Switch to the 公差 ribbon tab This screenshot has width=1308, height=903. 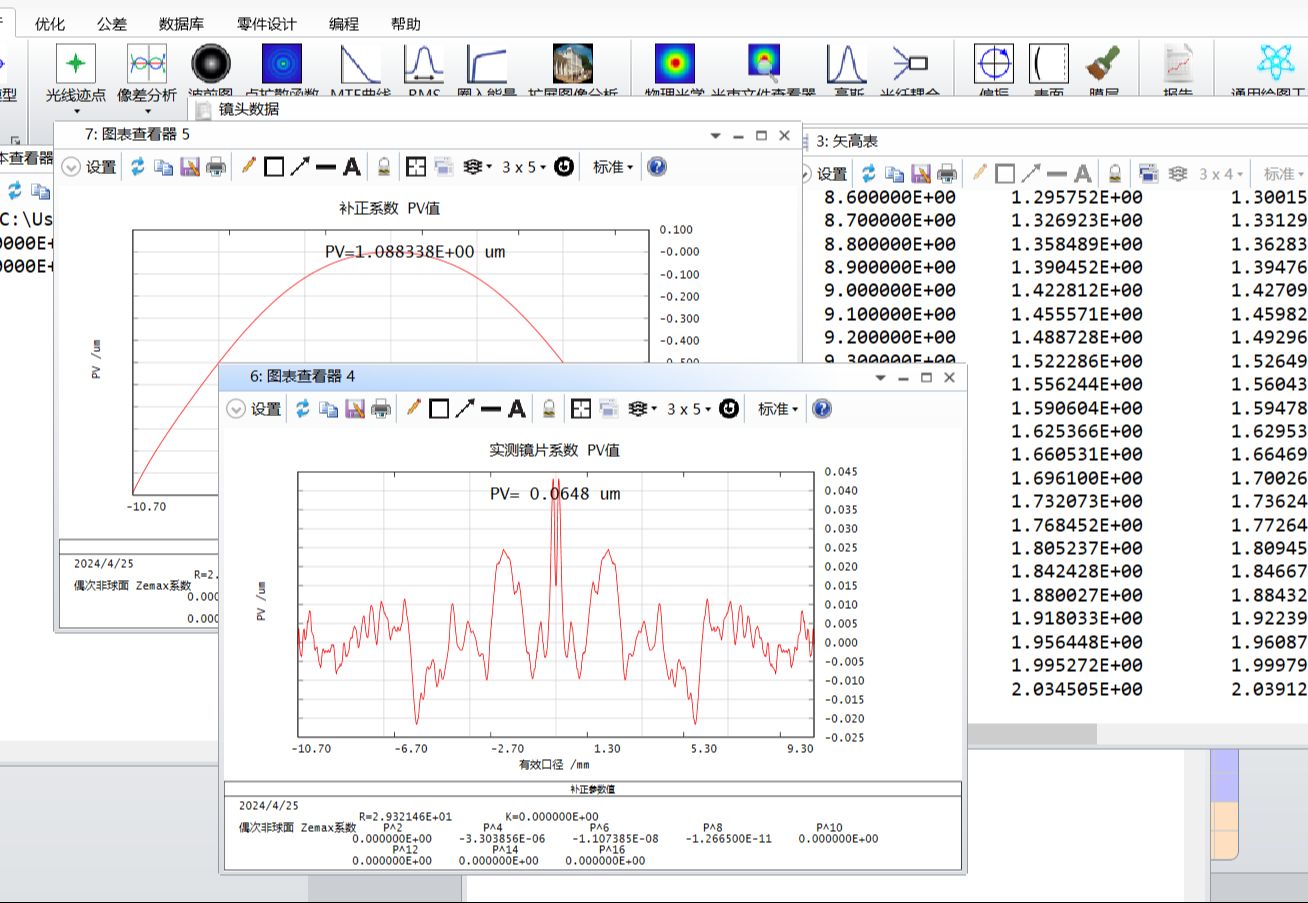pos(112,24)
